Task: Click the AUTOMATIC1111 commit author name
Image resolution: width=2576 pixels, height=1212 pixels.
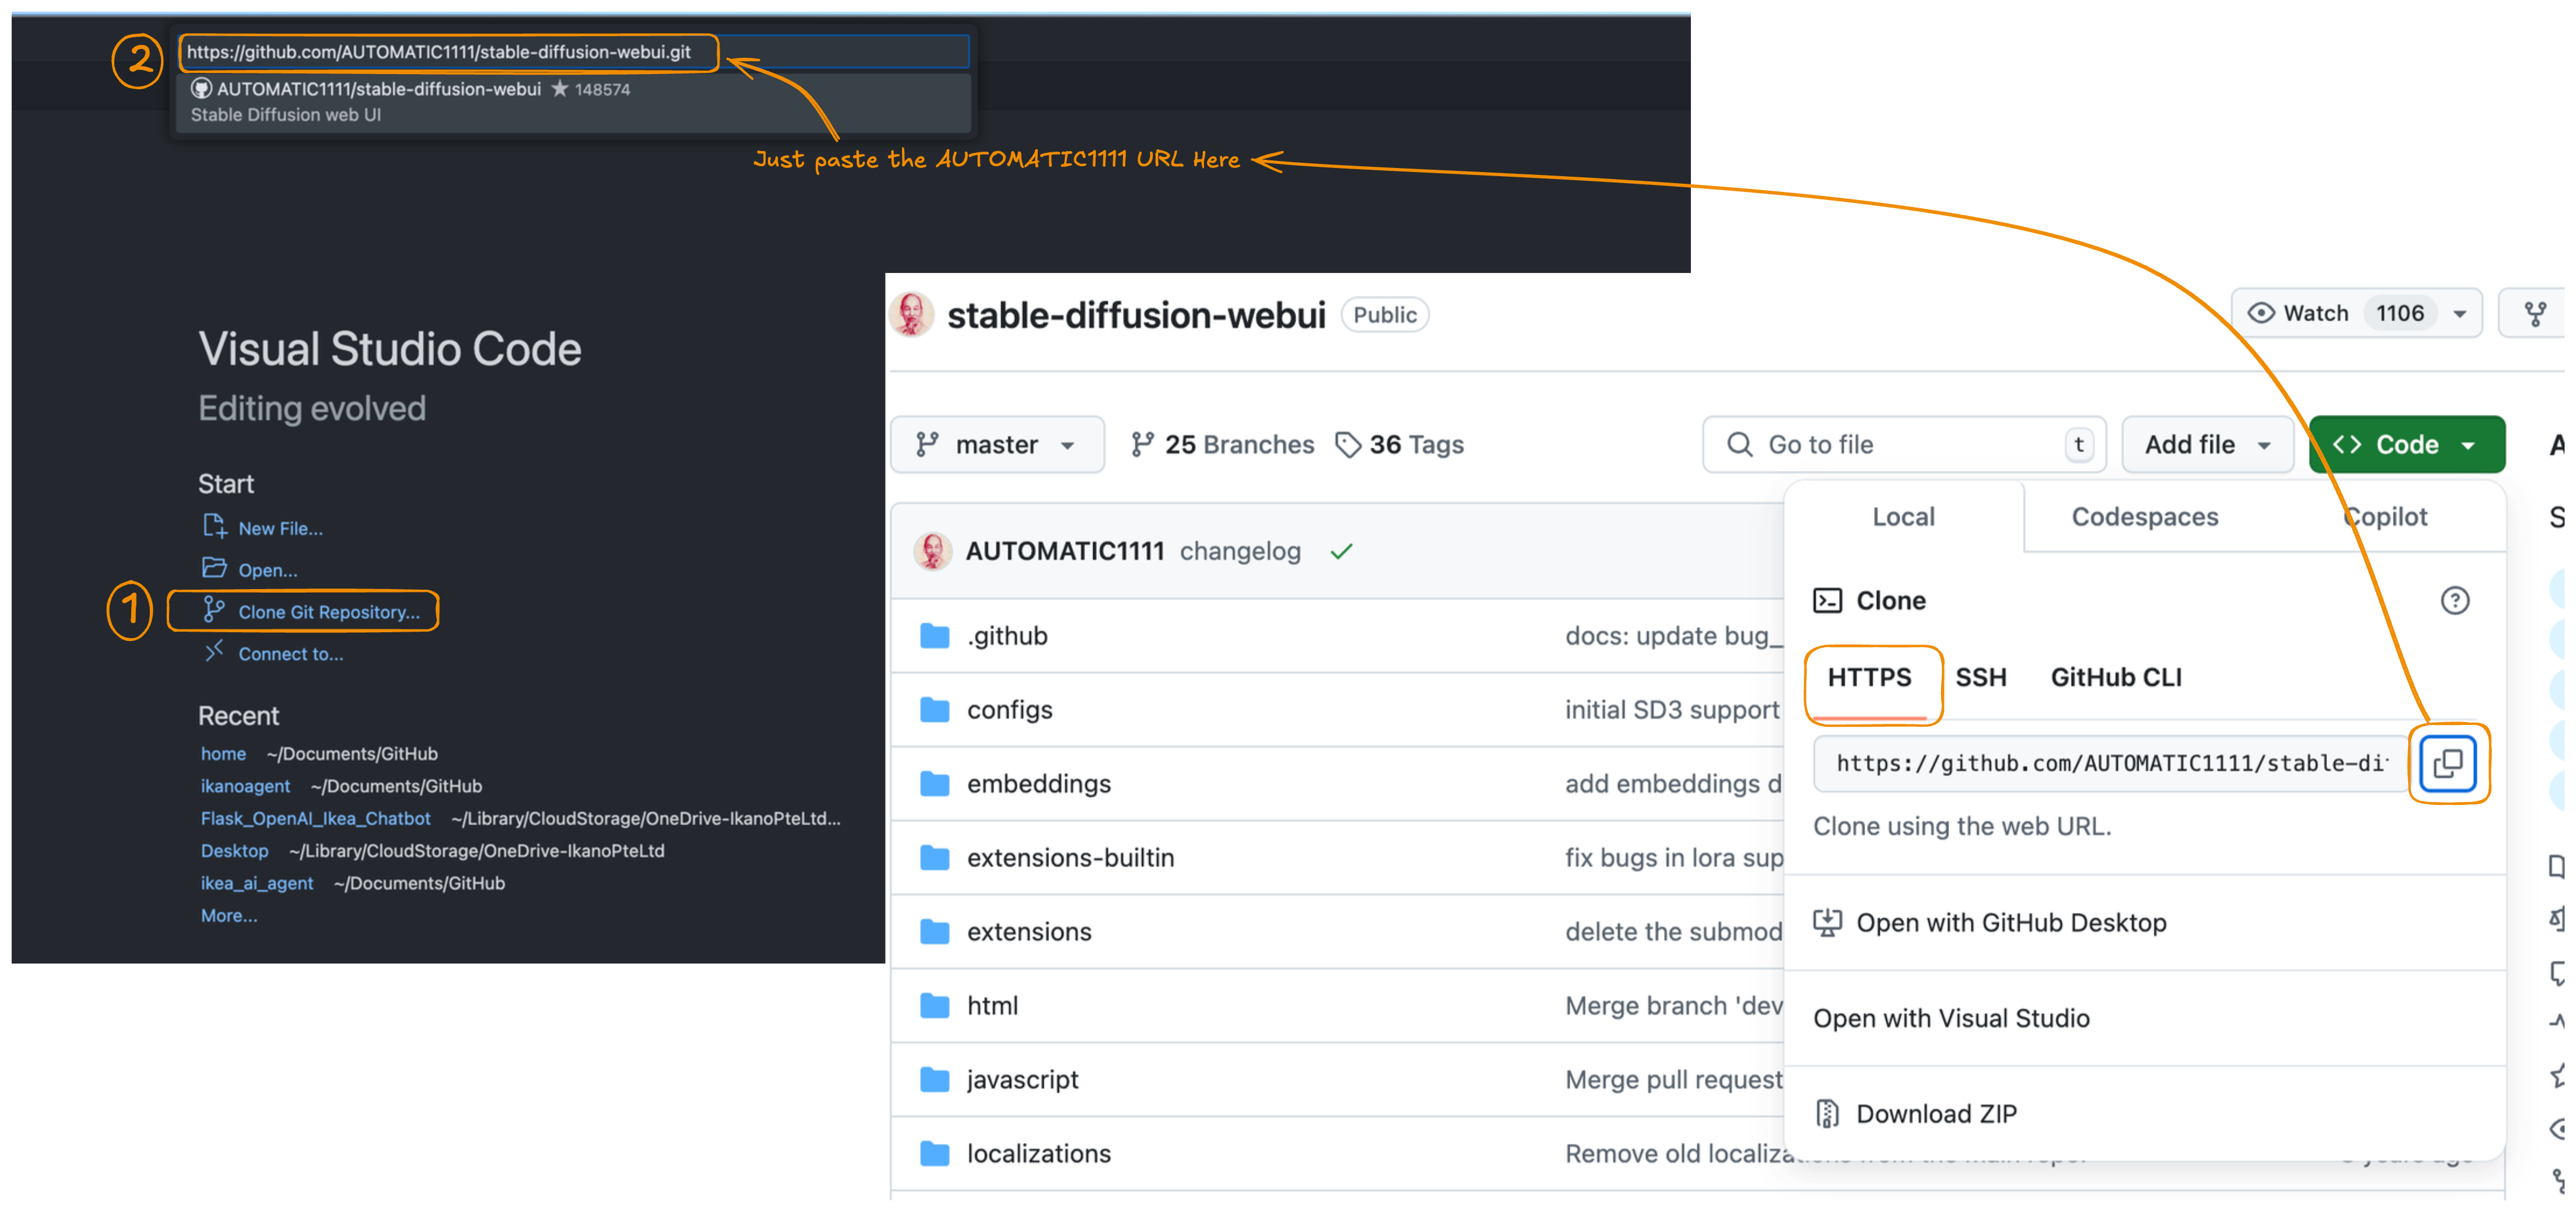Action: click(1064, 551)
